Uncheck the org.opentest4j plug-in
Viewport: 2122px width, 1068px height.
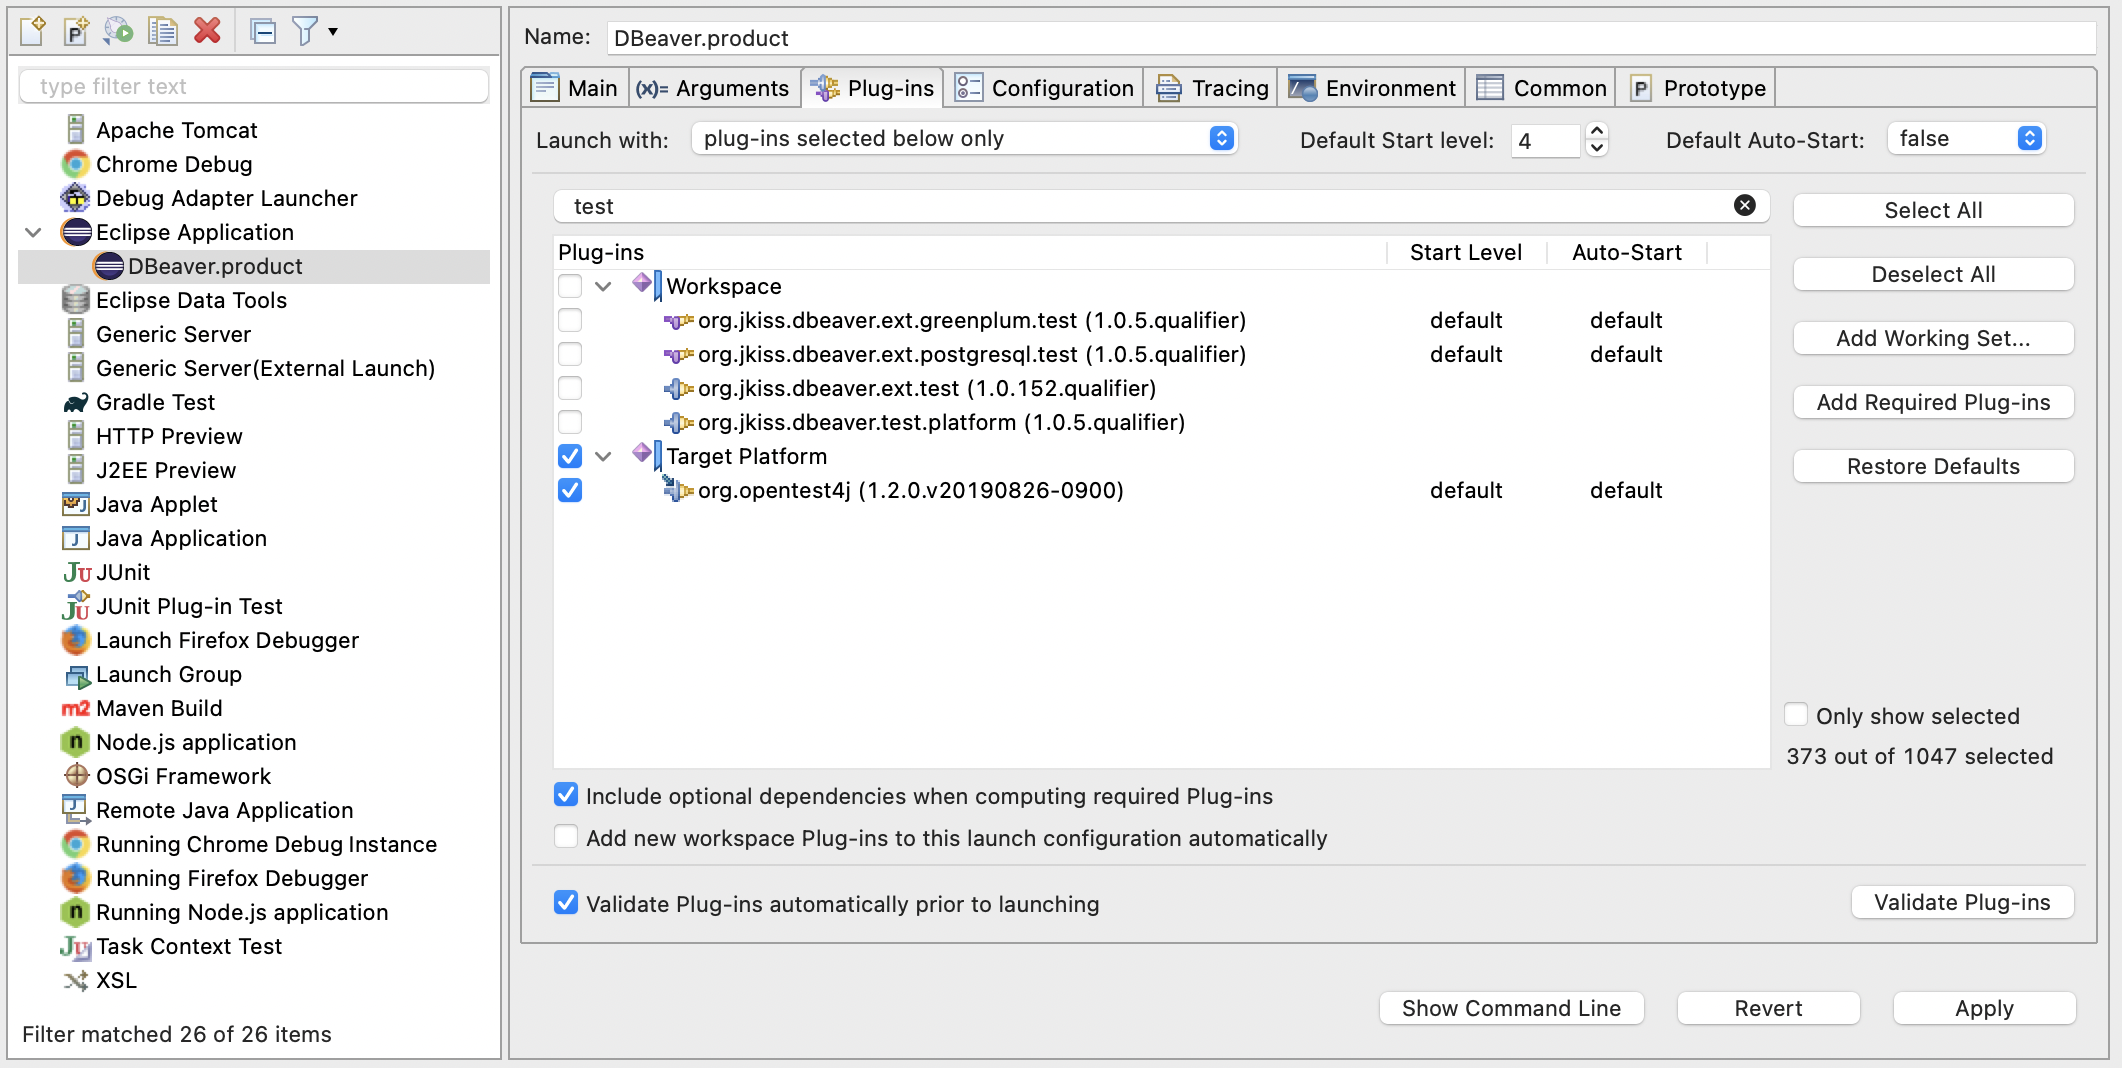tap(570, 490)
